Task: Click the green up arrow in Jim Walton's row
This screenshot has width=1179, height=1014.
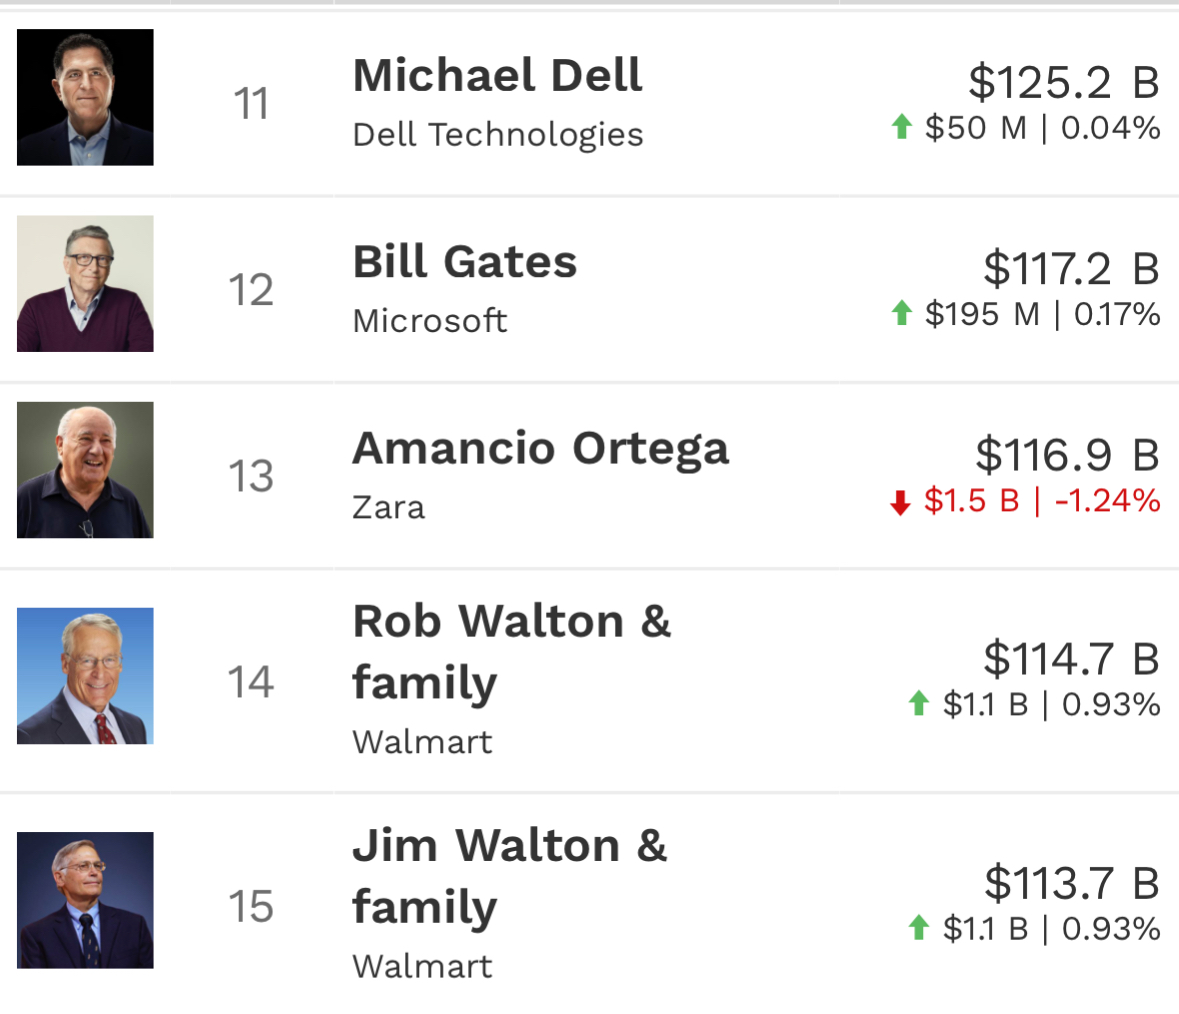Action: pos(918,928)
